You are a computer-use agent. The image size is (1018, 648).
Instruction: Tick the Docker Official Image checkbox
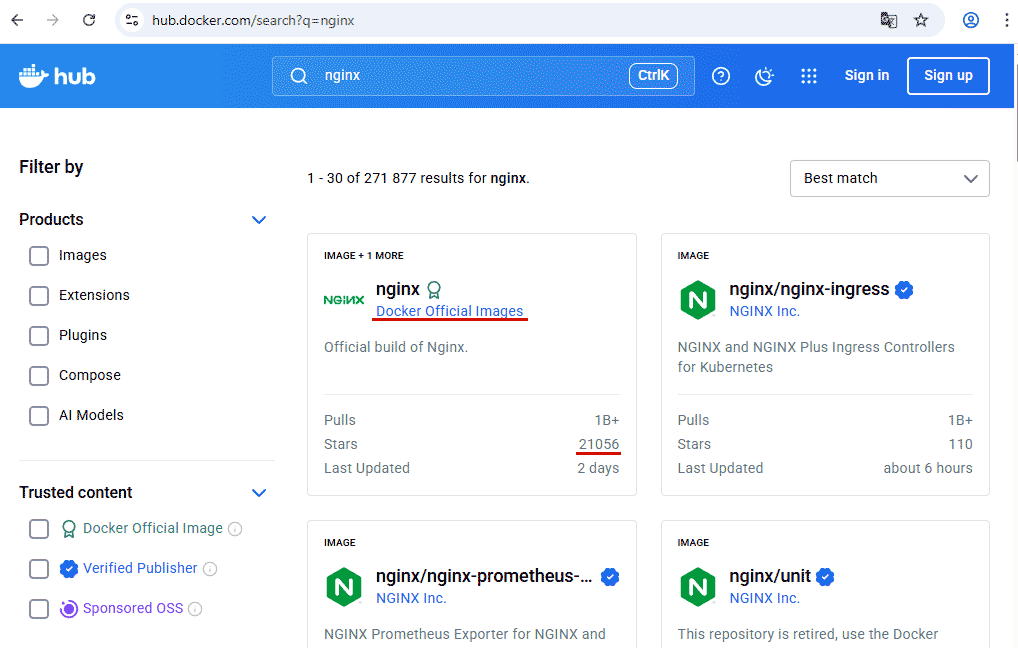39,529
